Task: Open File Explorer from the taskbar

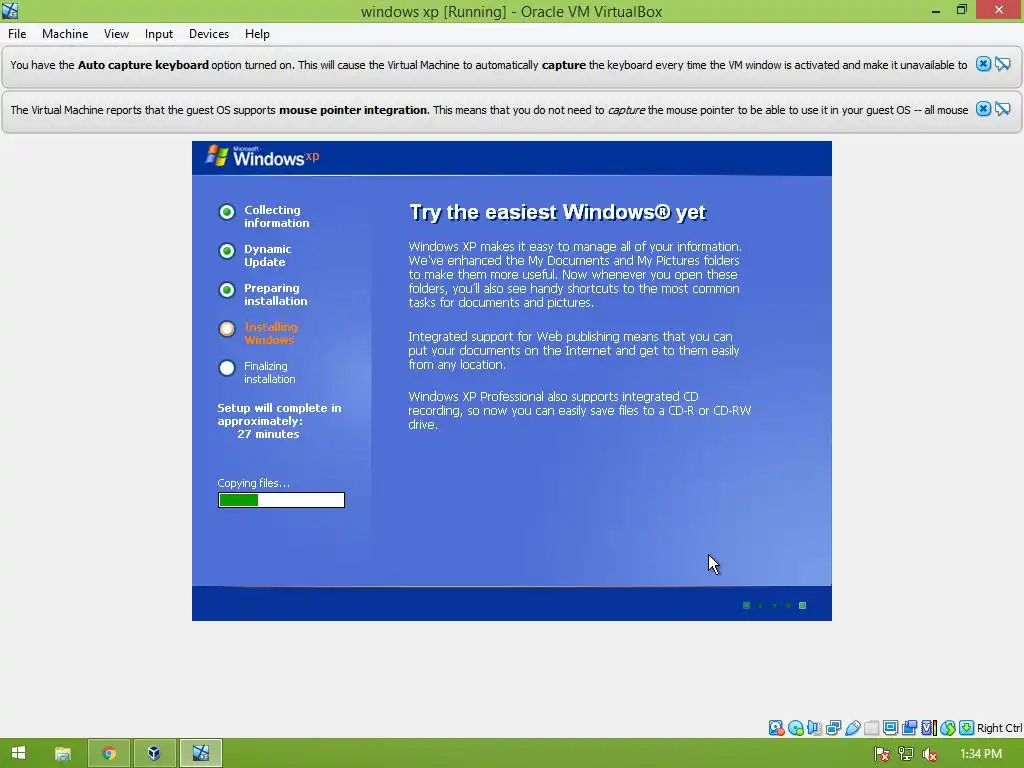Action: click(x=63, y=753)
